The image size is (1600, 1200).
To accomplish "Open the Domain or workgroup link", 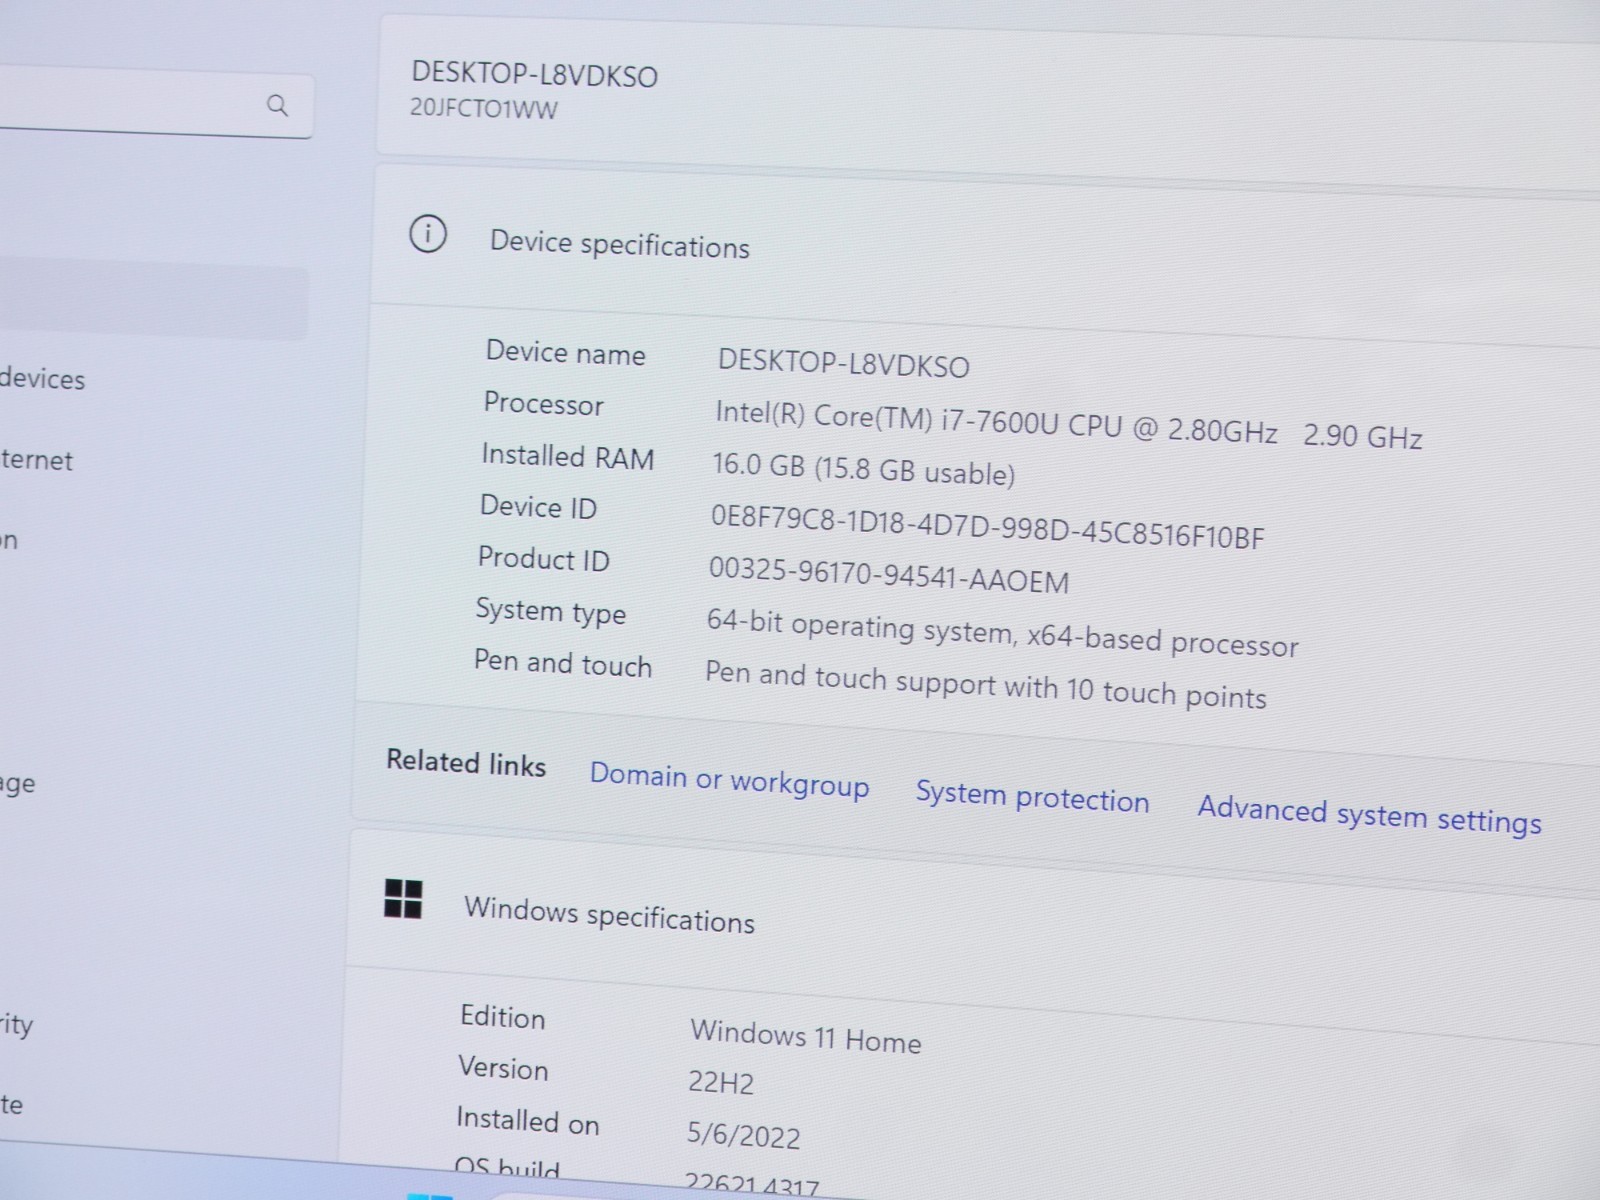I will pyautogui.click(x=729, y=780).
